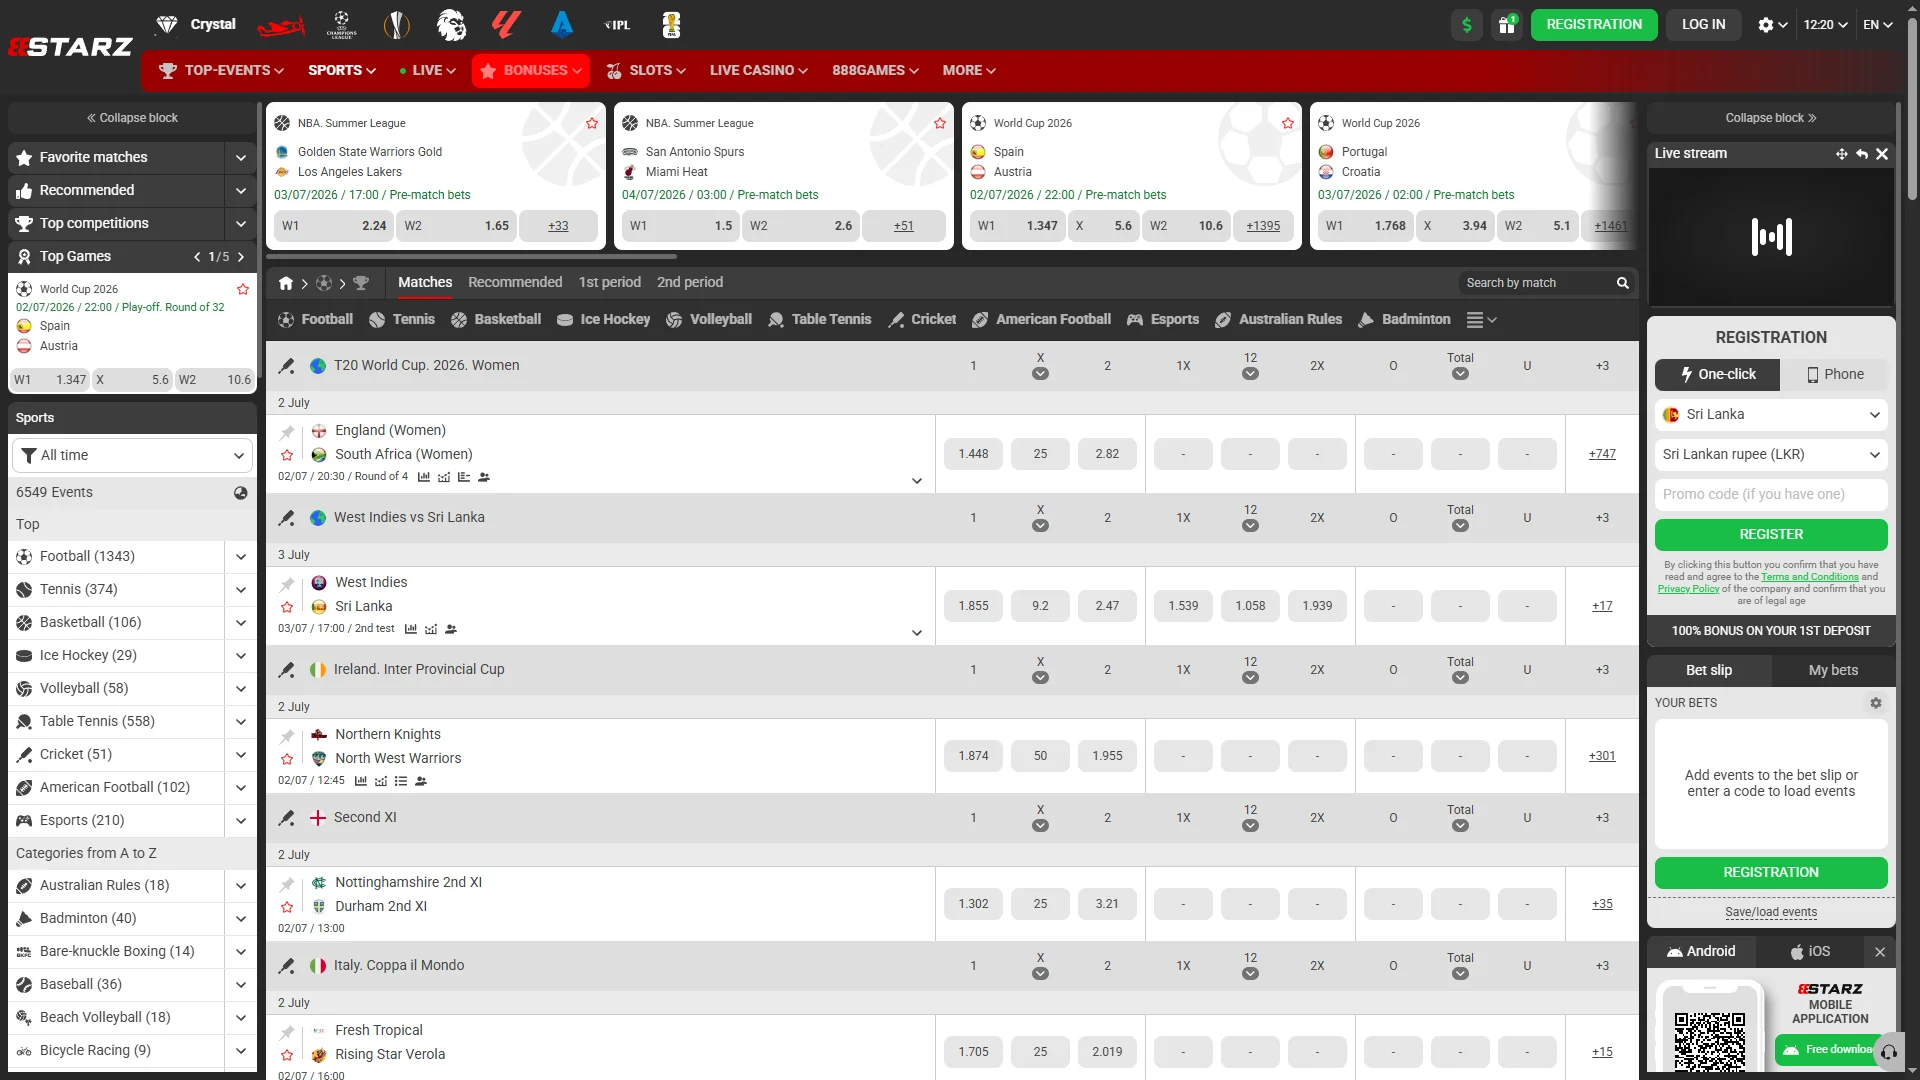Switch to the 1st period tab

coord(609,283)
